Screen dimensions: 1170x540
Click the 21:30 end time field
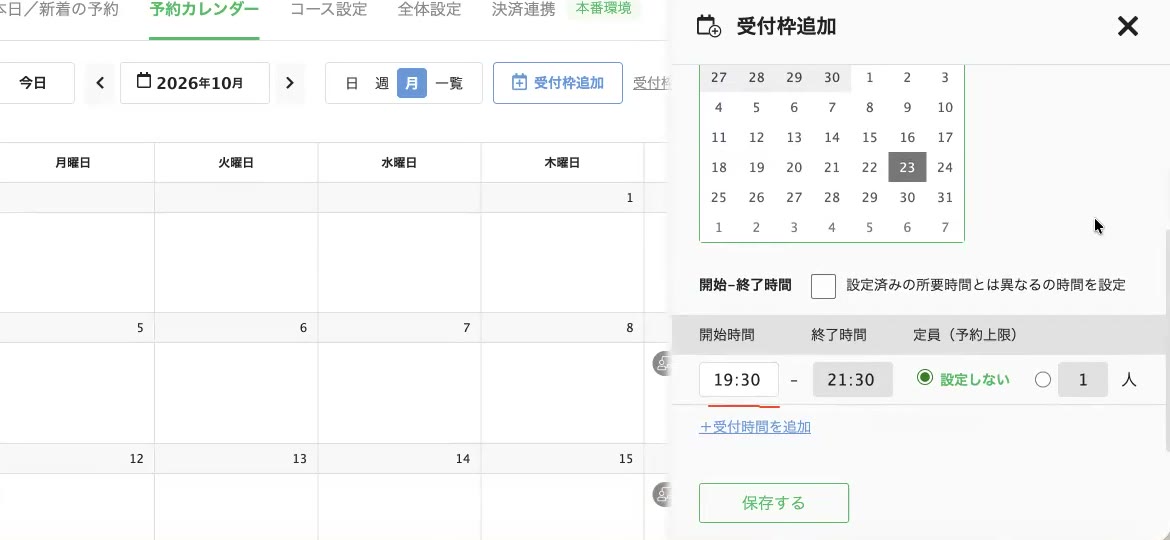pos(852,380)
